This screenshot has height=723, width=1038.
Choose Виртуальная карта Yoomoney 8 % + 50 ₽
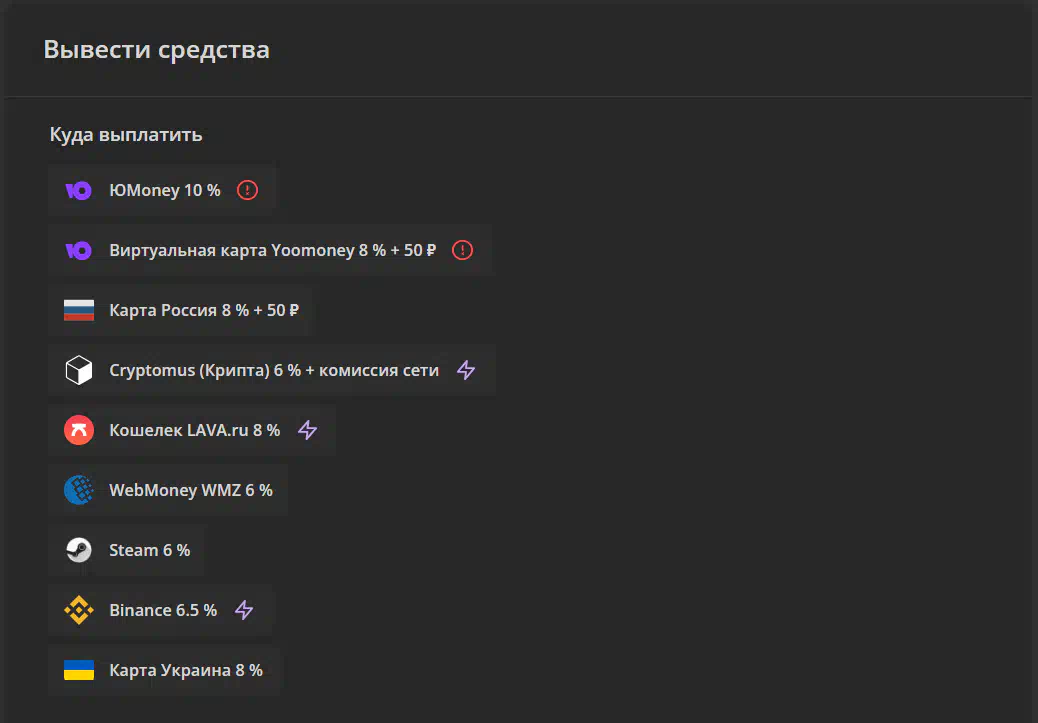271,250
